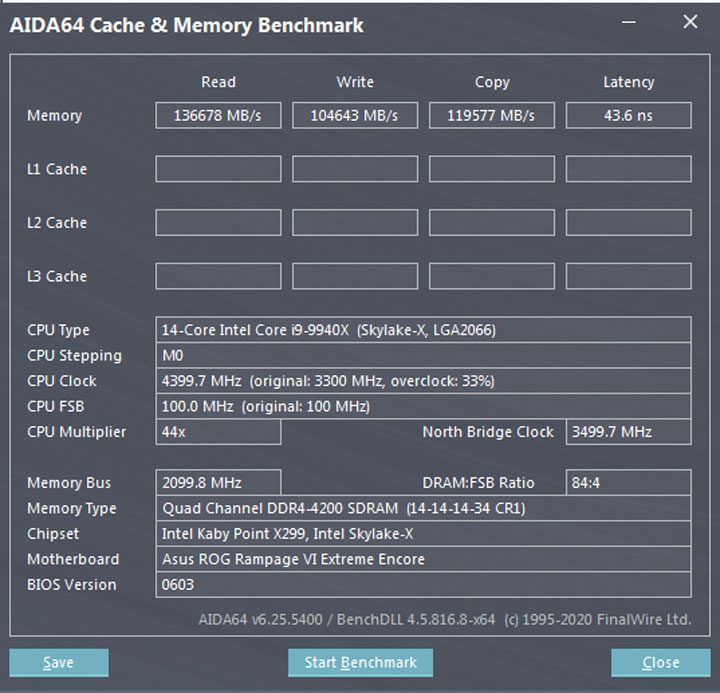Click the empty L3 Cache Latency box
Image resolution: width=720 pixels, height=693 pixels.
click(628, 276)
